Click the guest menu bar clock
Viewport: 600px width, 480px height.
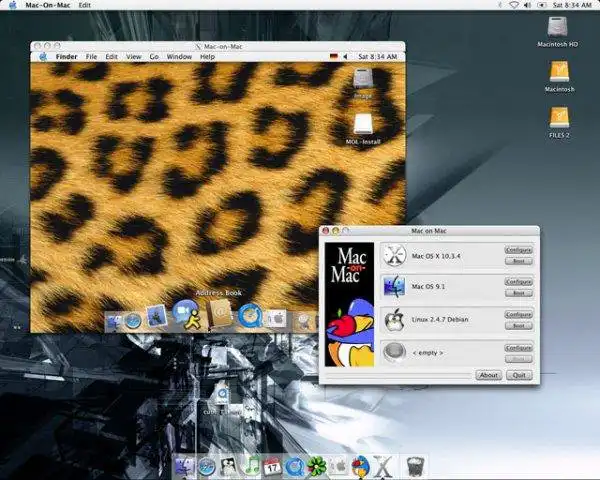pos(377,57)
